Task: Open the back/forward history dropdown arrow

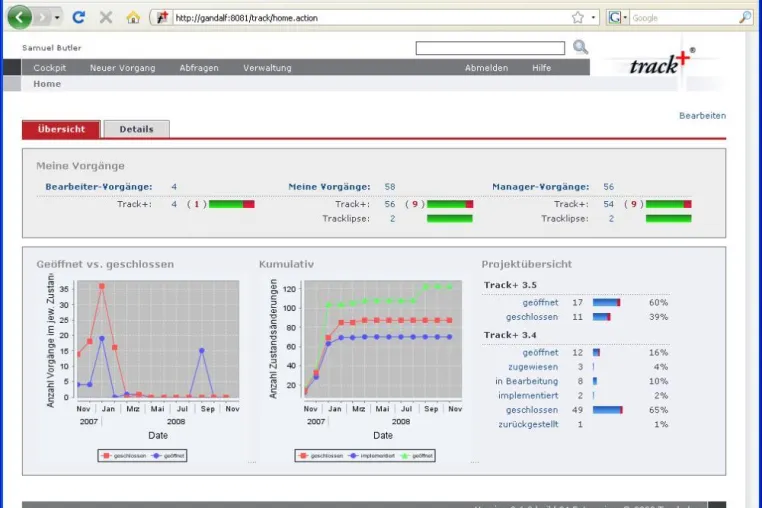Action: pos(57,18)
